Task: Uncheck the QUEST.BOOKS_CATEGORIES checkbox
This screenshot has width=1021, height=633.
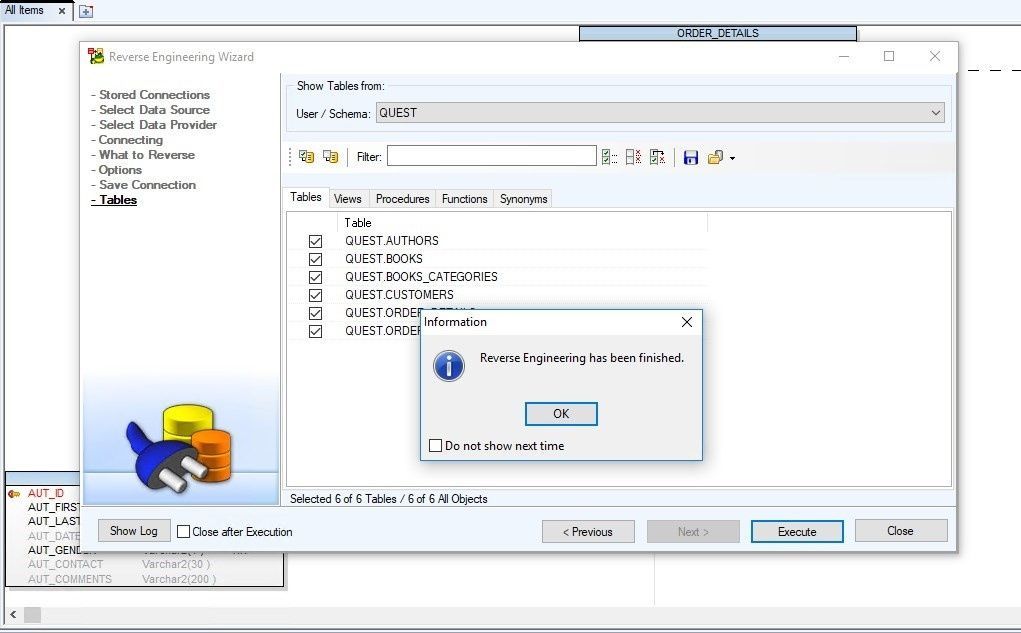Action: (315, 277)
